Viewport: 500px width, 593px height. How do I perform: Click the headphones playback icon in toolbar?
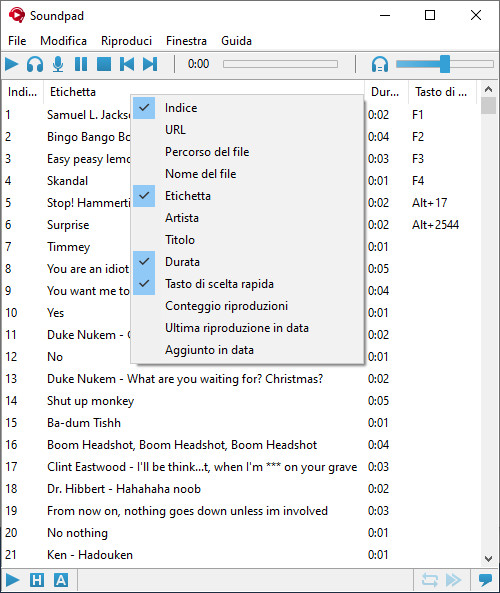coord(35,64)
